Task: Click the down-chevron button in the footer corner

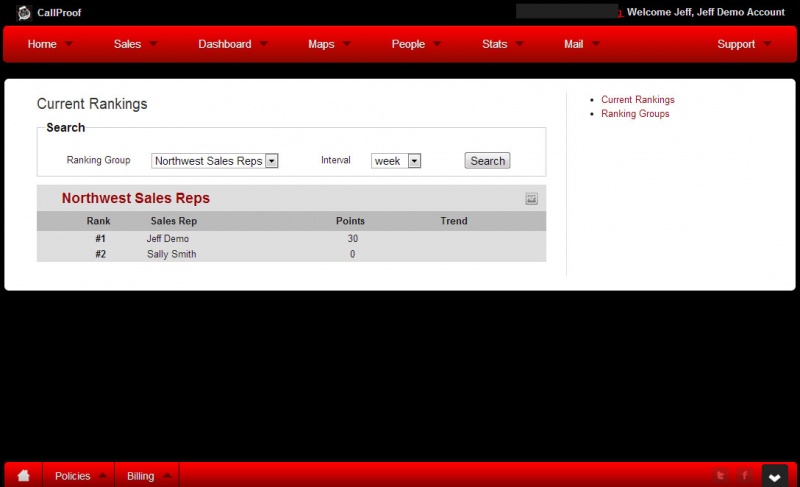Action: [774, 477]
